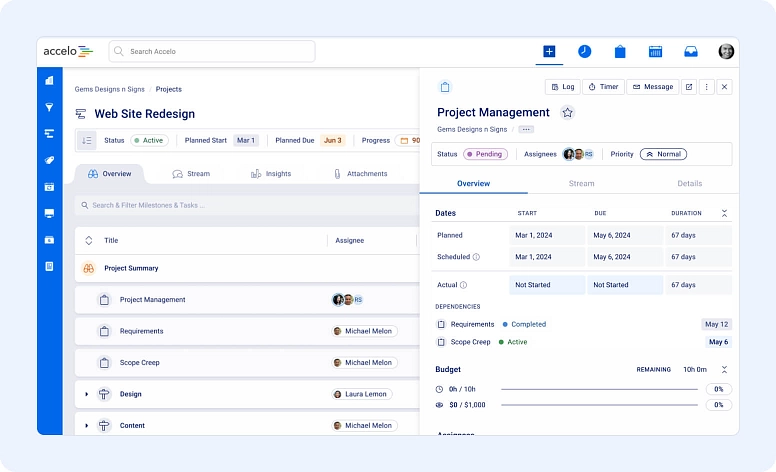Edit the Planned due date May 6, 2024
776x472 pixels.
625,236
